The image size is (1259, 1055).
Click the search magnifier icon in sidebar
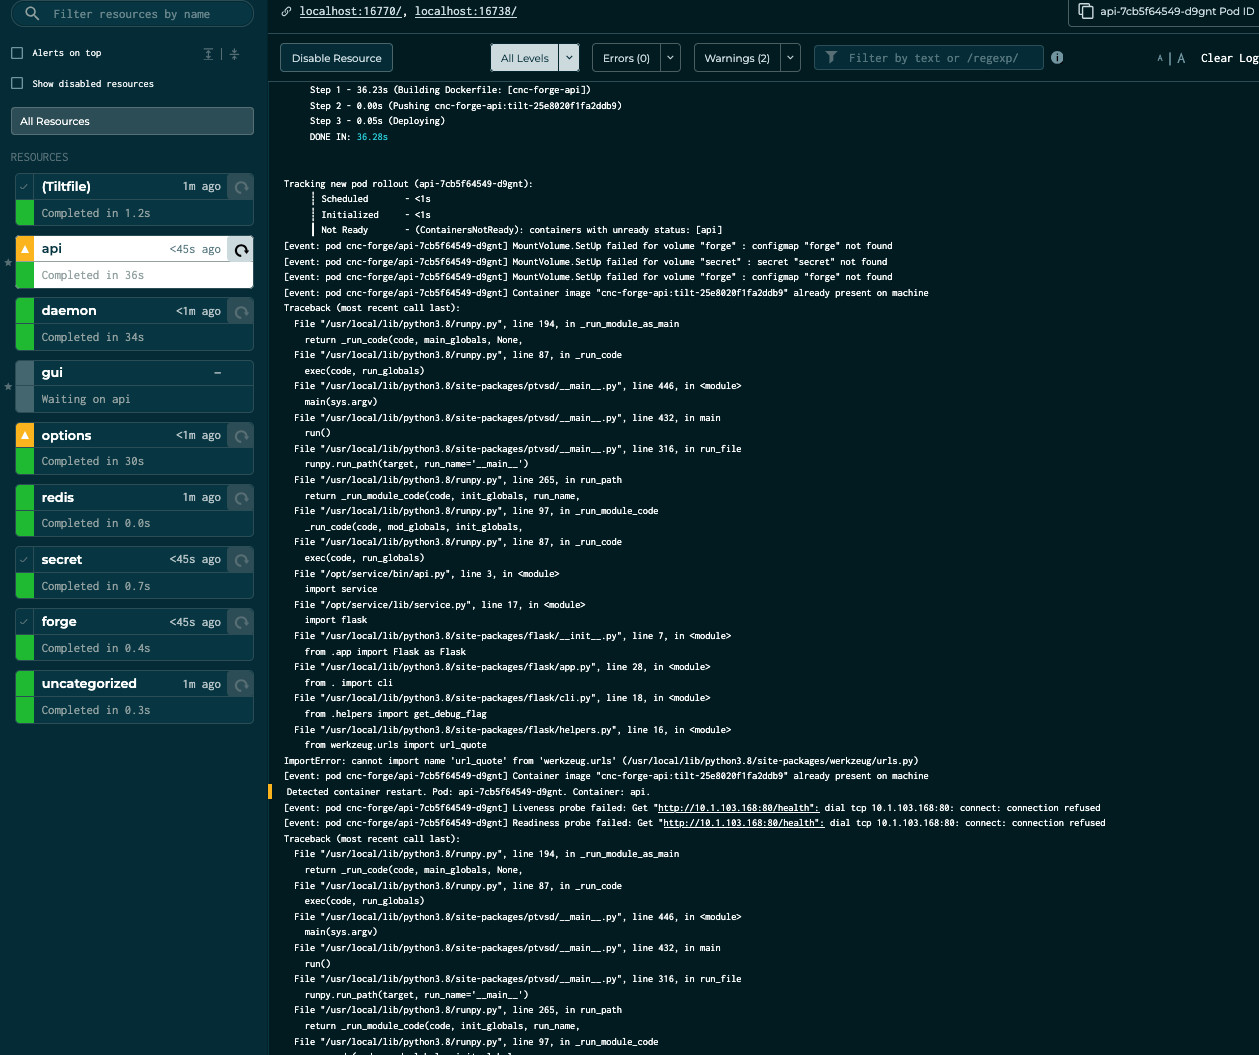33,14
